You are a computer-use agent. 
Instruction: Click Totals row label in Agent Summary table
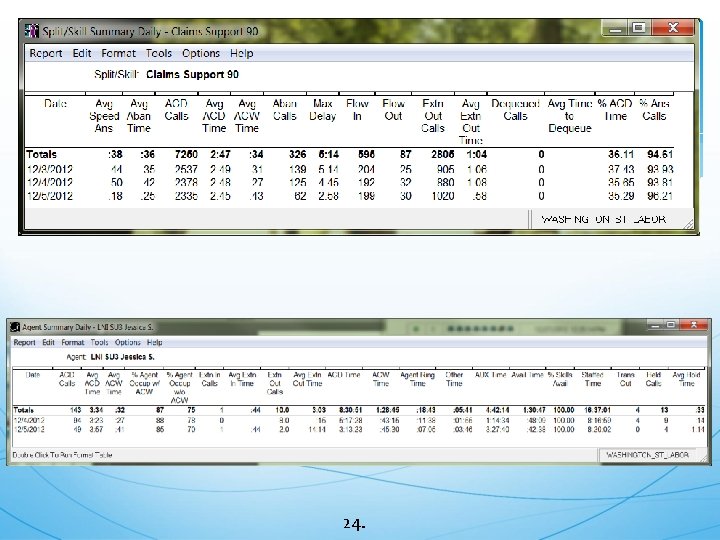tap(23, 410)
